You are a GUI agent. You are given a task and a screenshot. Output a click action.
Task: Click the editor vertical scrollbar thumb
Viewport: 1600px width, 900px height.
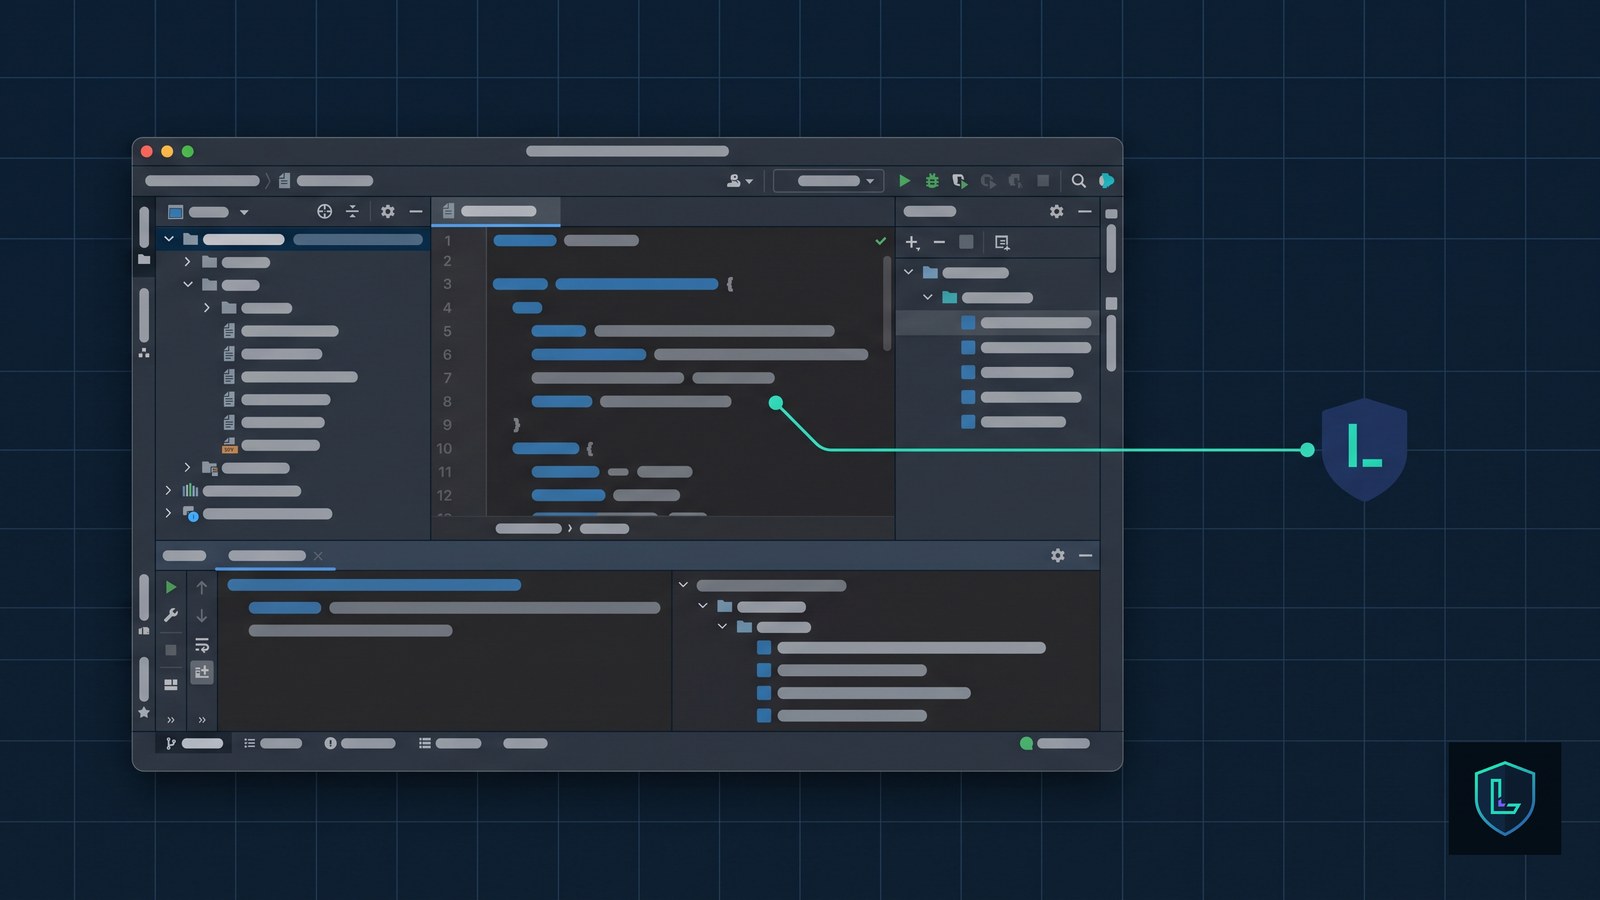[887, 304]
